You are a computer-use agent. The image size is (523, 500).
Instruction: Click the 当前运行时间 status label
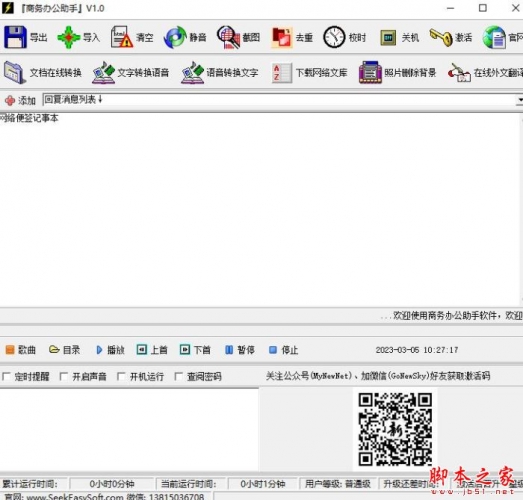[x=188, y=484]
